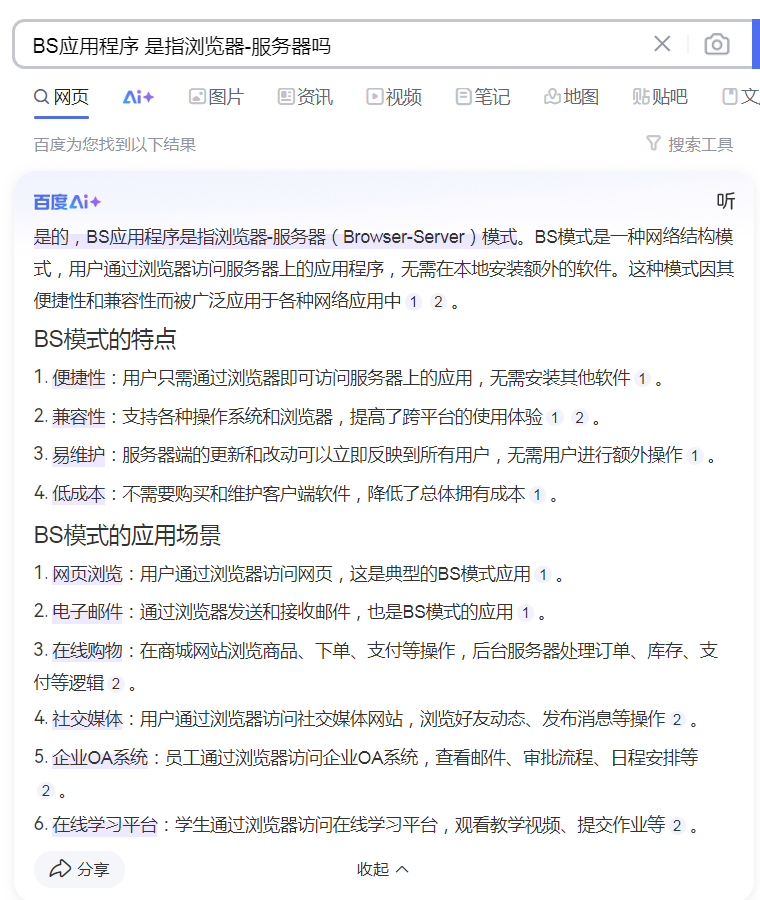The height and width of the screenshot is (900, 760).
Task: Open the 图片 tab
Action: [x=216, y=97]
